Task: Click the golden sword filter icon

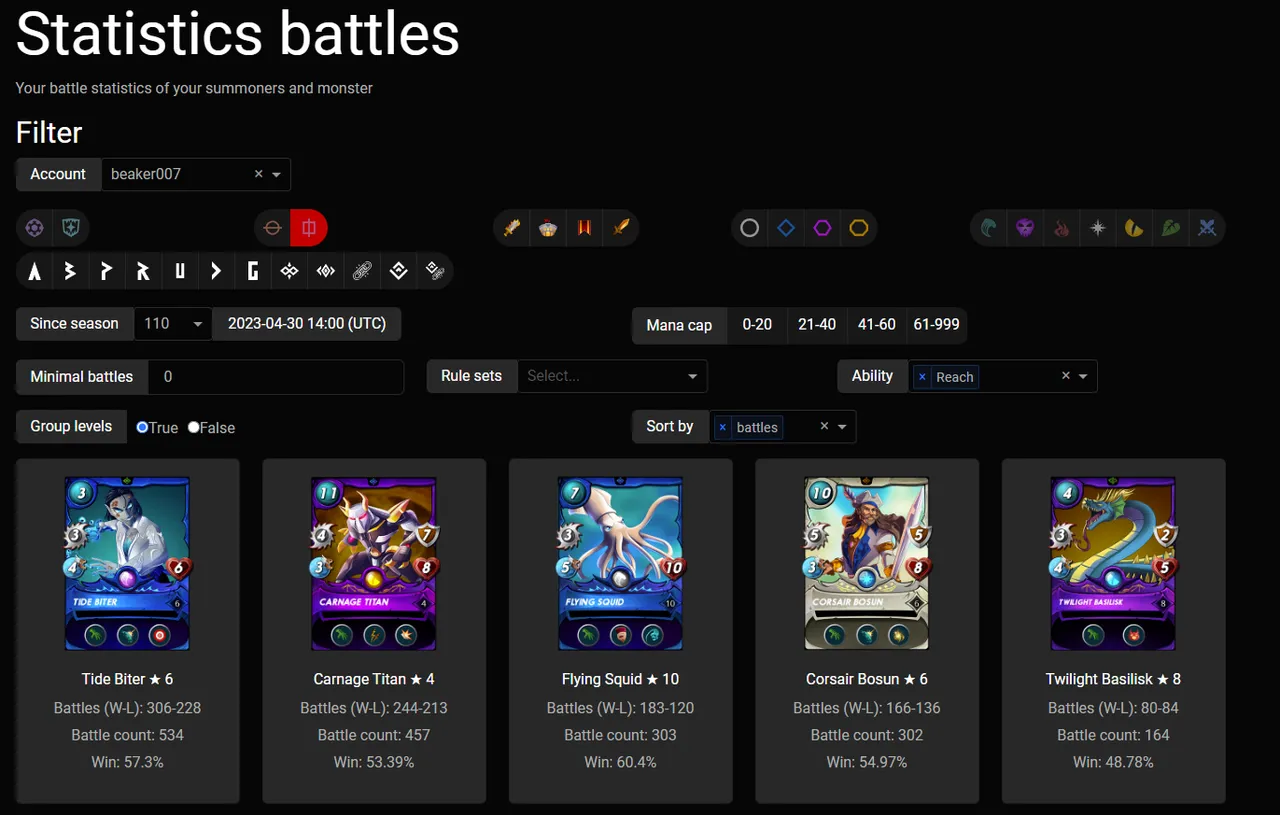Action: click(x=621, y=228)
